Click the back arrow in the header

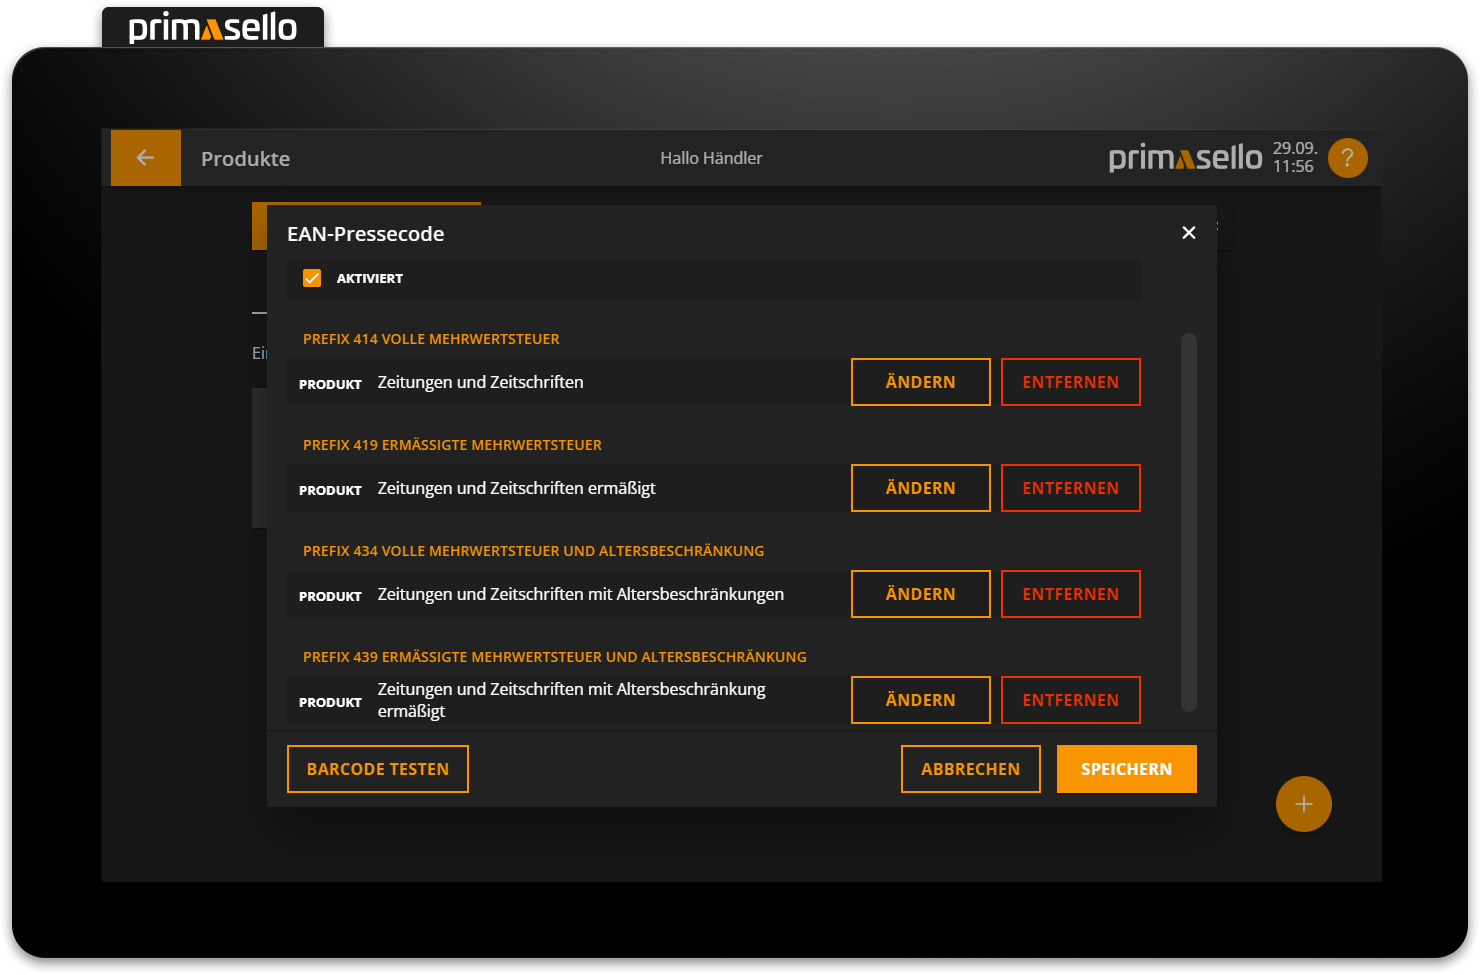coord(146,157)
